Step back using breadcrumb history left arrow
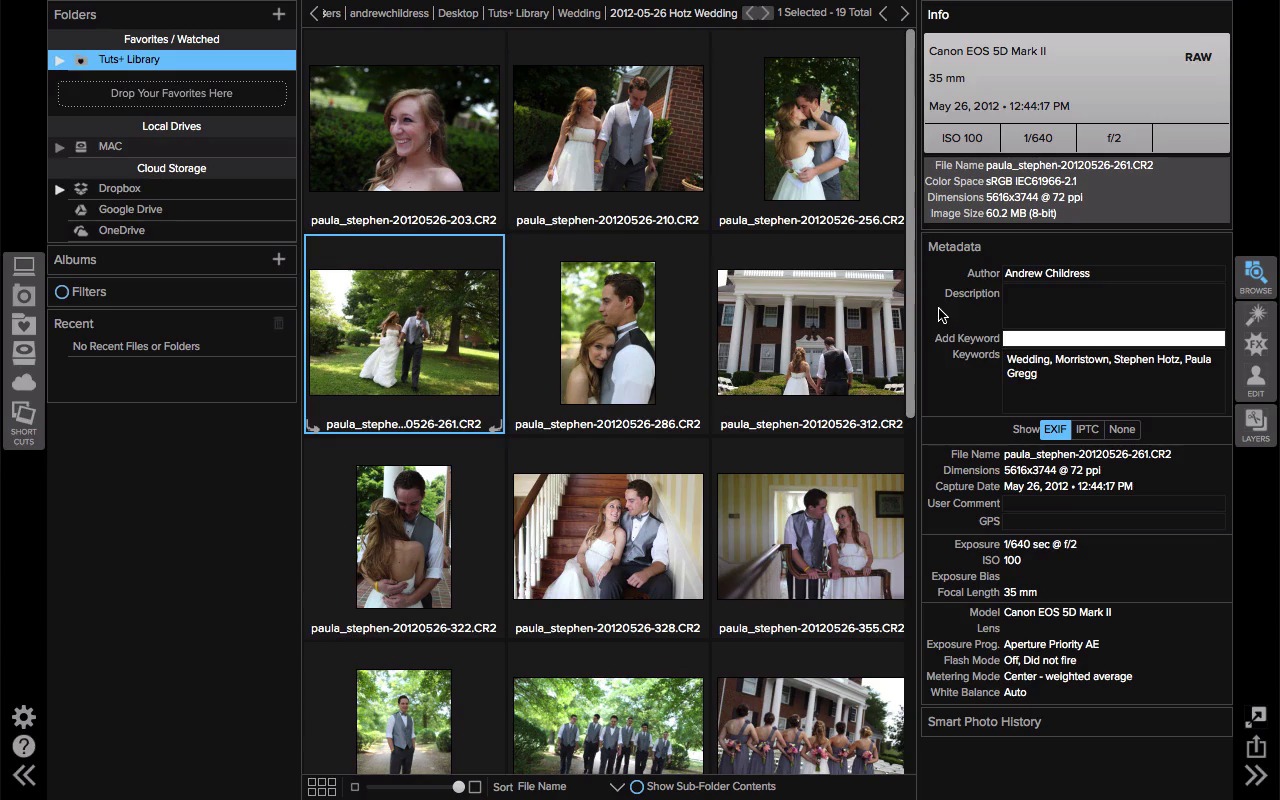Viewport: 1280px width, 800px height. pos(749,13)
